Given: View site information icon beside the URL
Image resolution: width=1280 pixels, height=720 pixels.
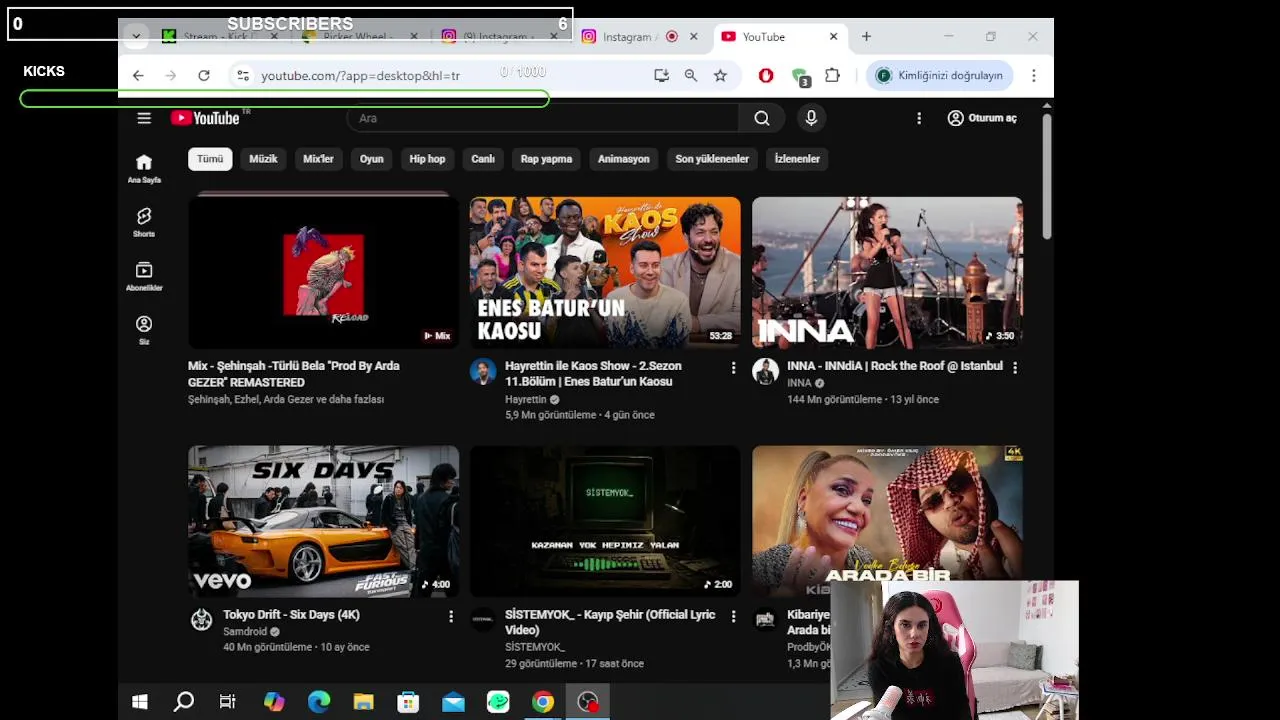Looking at the screenshot, I should (242, 75).
